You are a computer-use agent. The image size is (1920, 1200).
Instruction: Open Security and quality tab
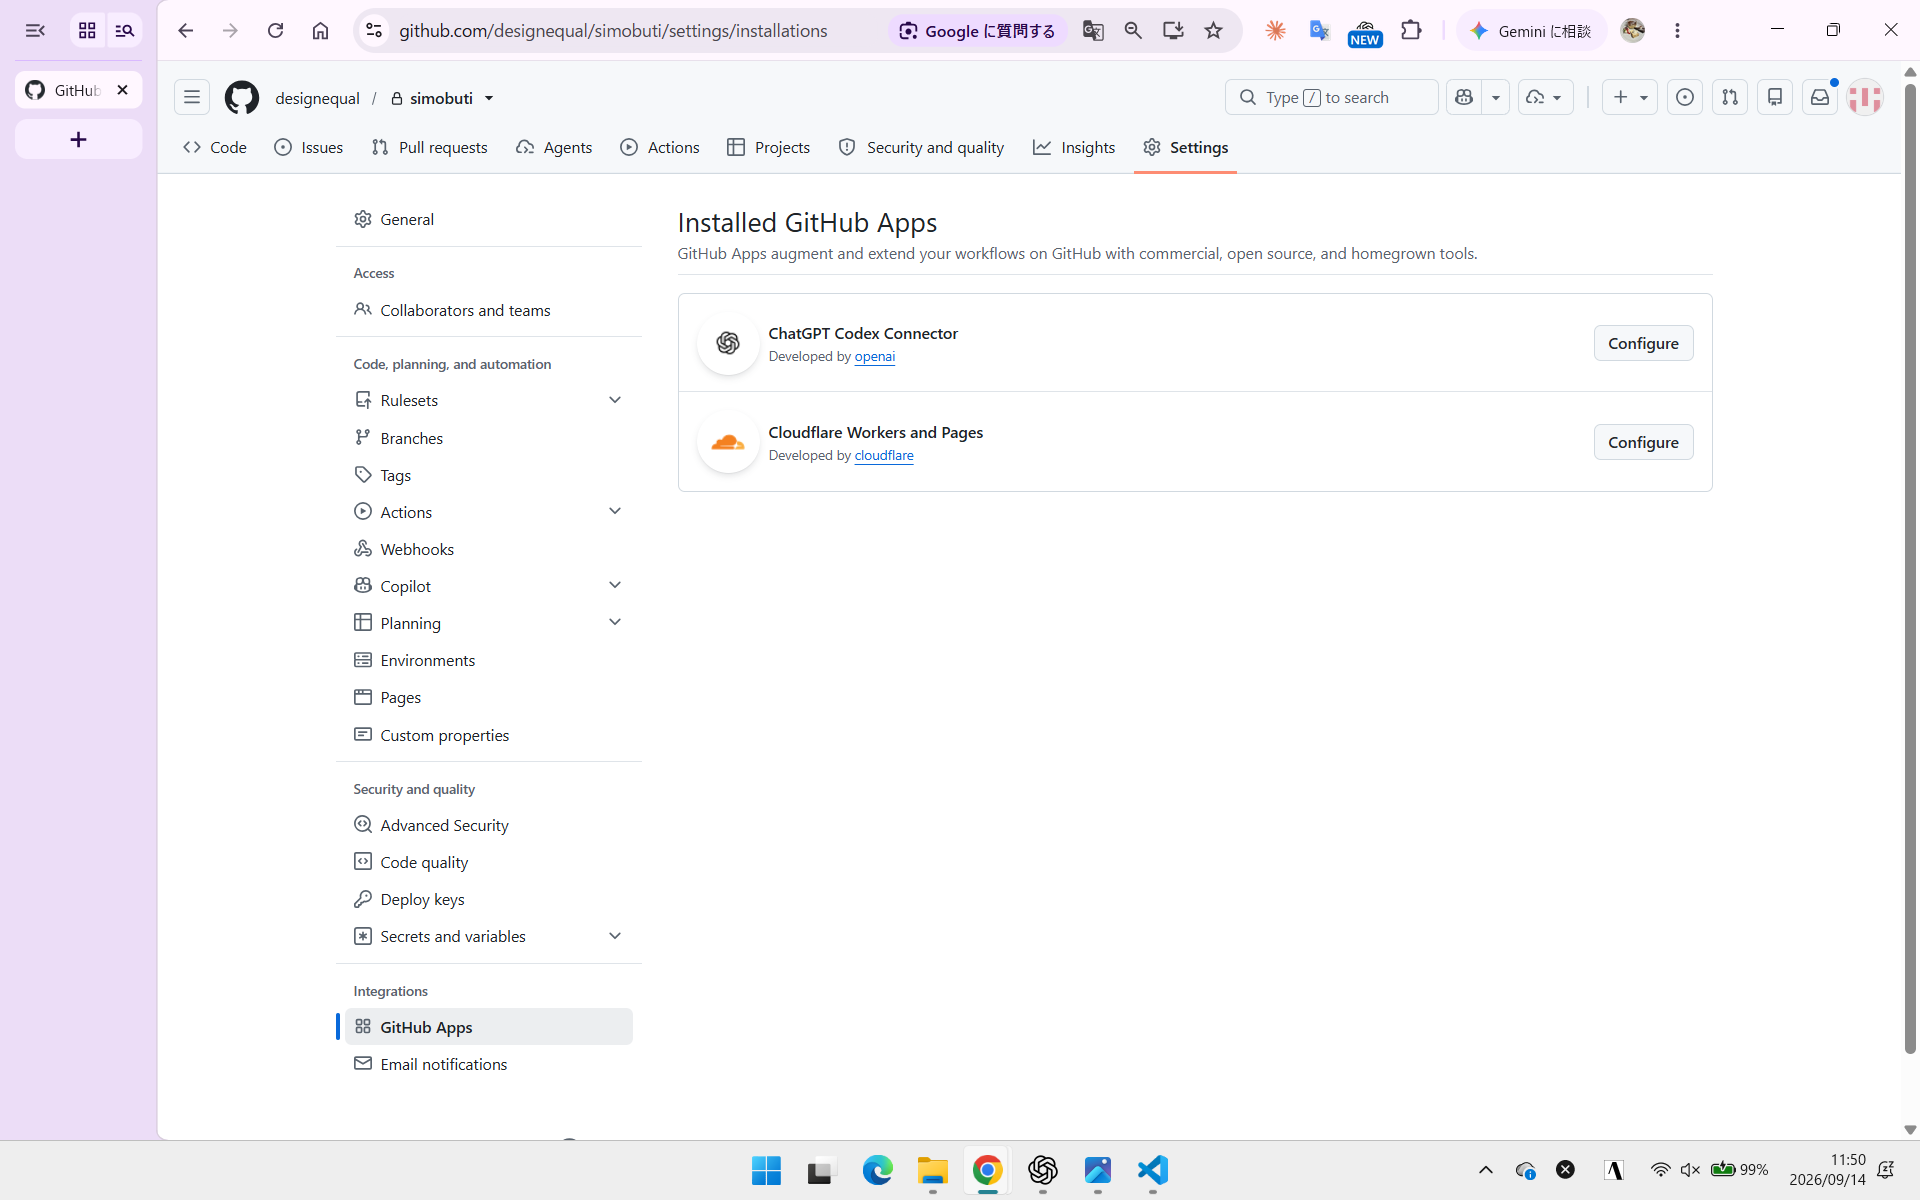pos(921,147)
